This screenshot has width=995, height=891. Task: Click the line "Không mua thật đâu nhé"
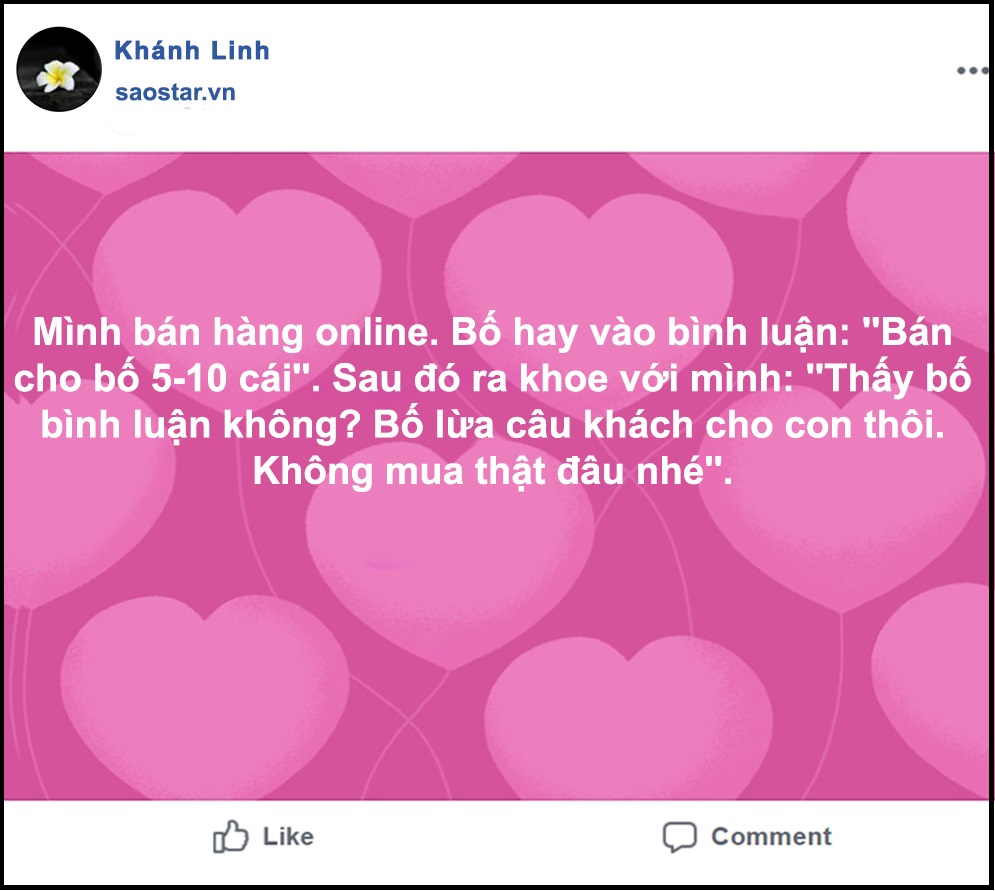click(492, 472)
